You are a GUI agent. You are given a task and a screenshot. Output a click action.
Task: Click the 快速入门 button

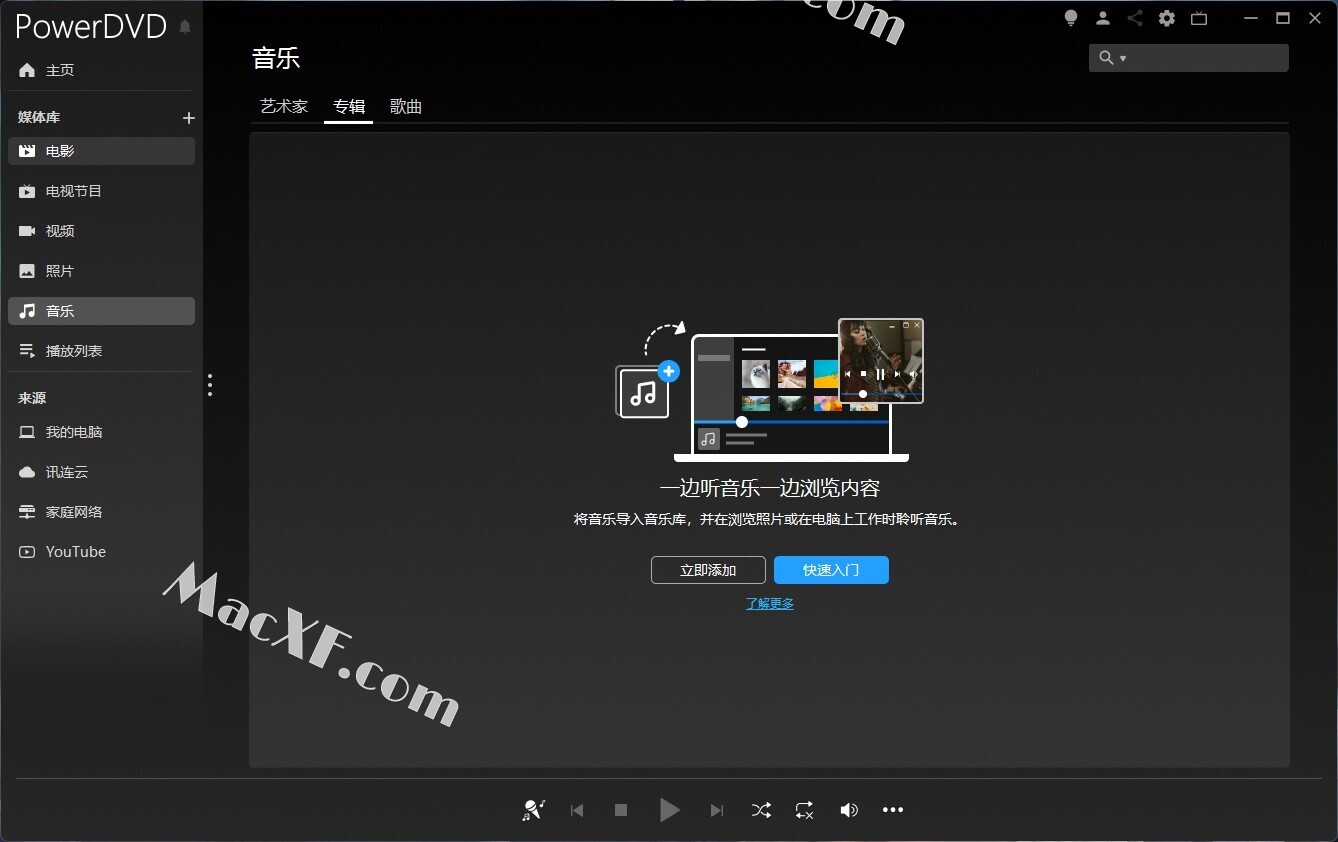pyautogui.click(x=831, y=570)
